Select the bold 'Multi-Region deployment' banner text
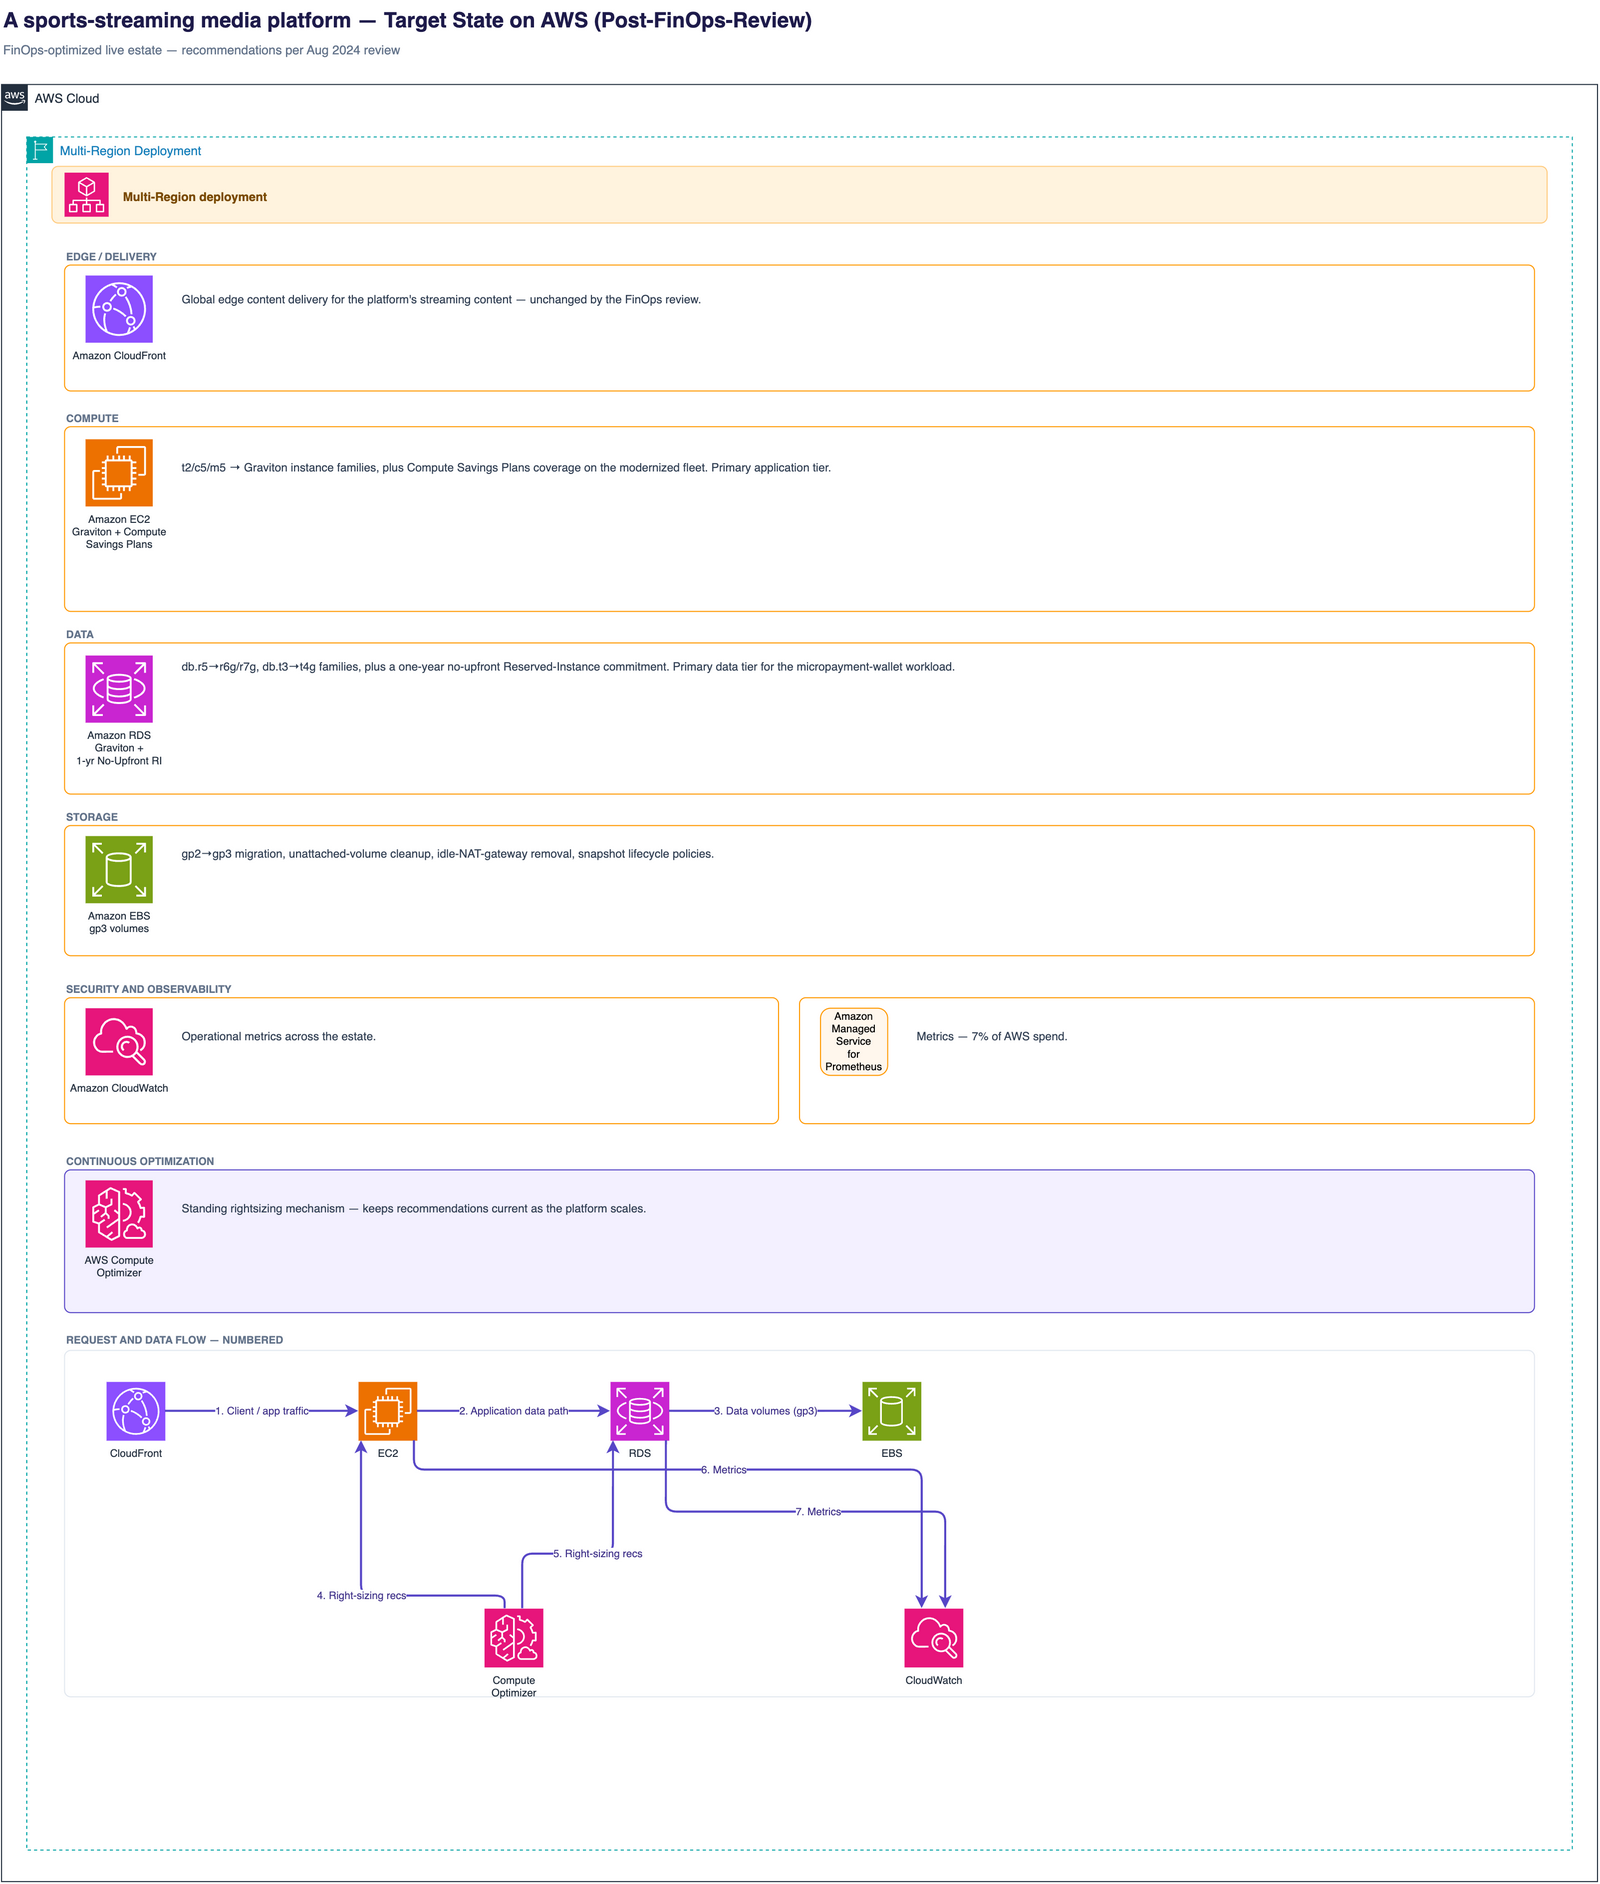Viewport: 1600px width, 1884px height. click(x=195, y=197)
